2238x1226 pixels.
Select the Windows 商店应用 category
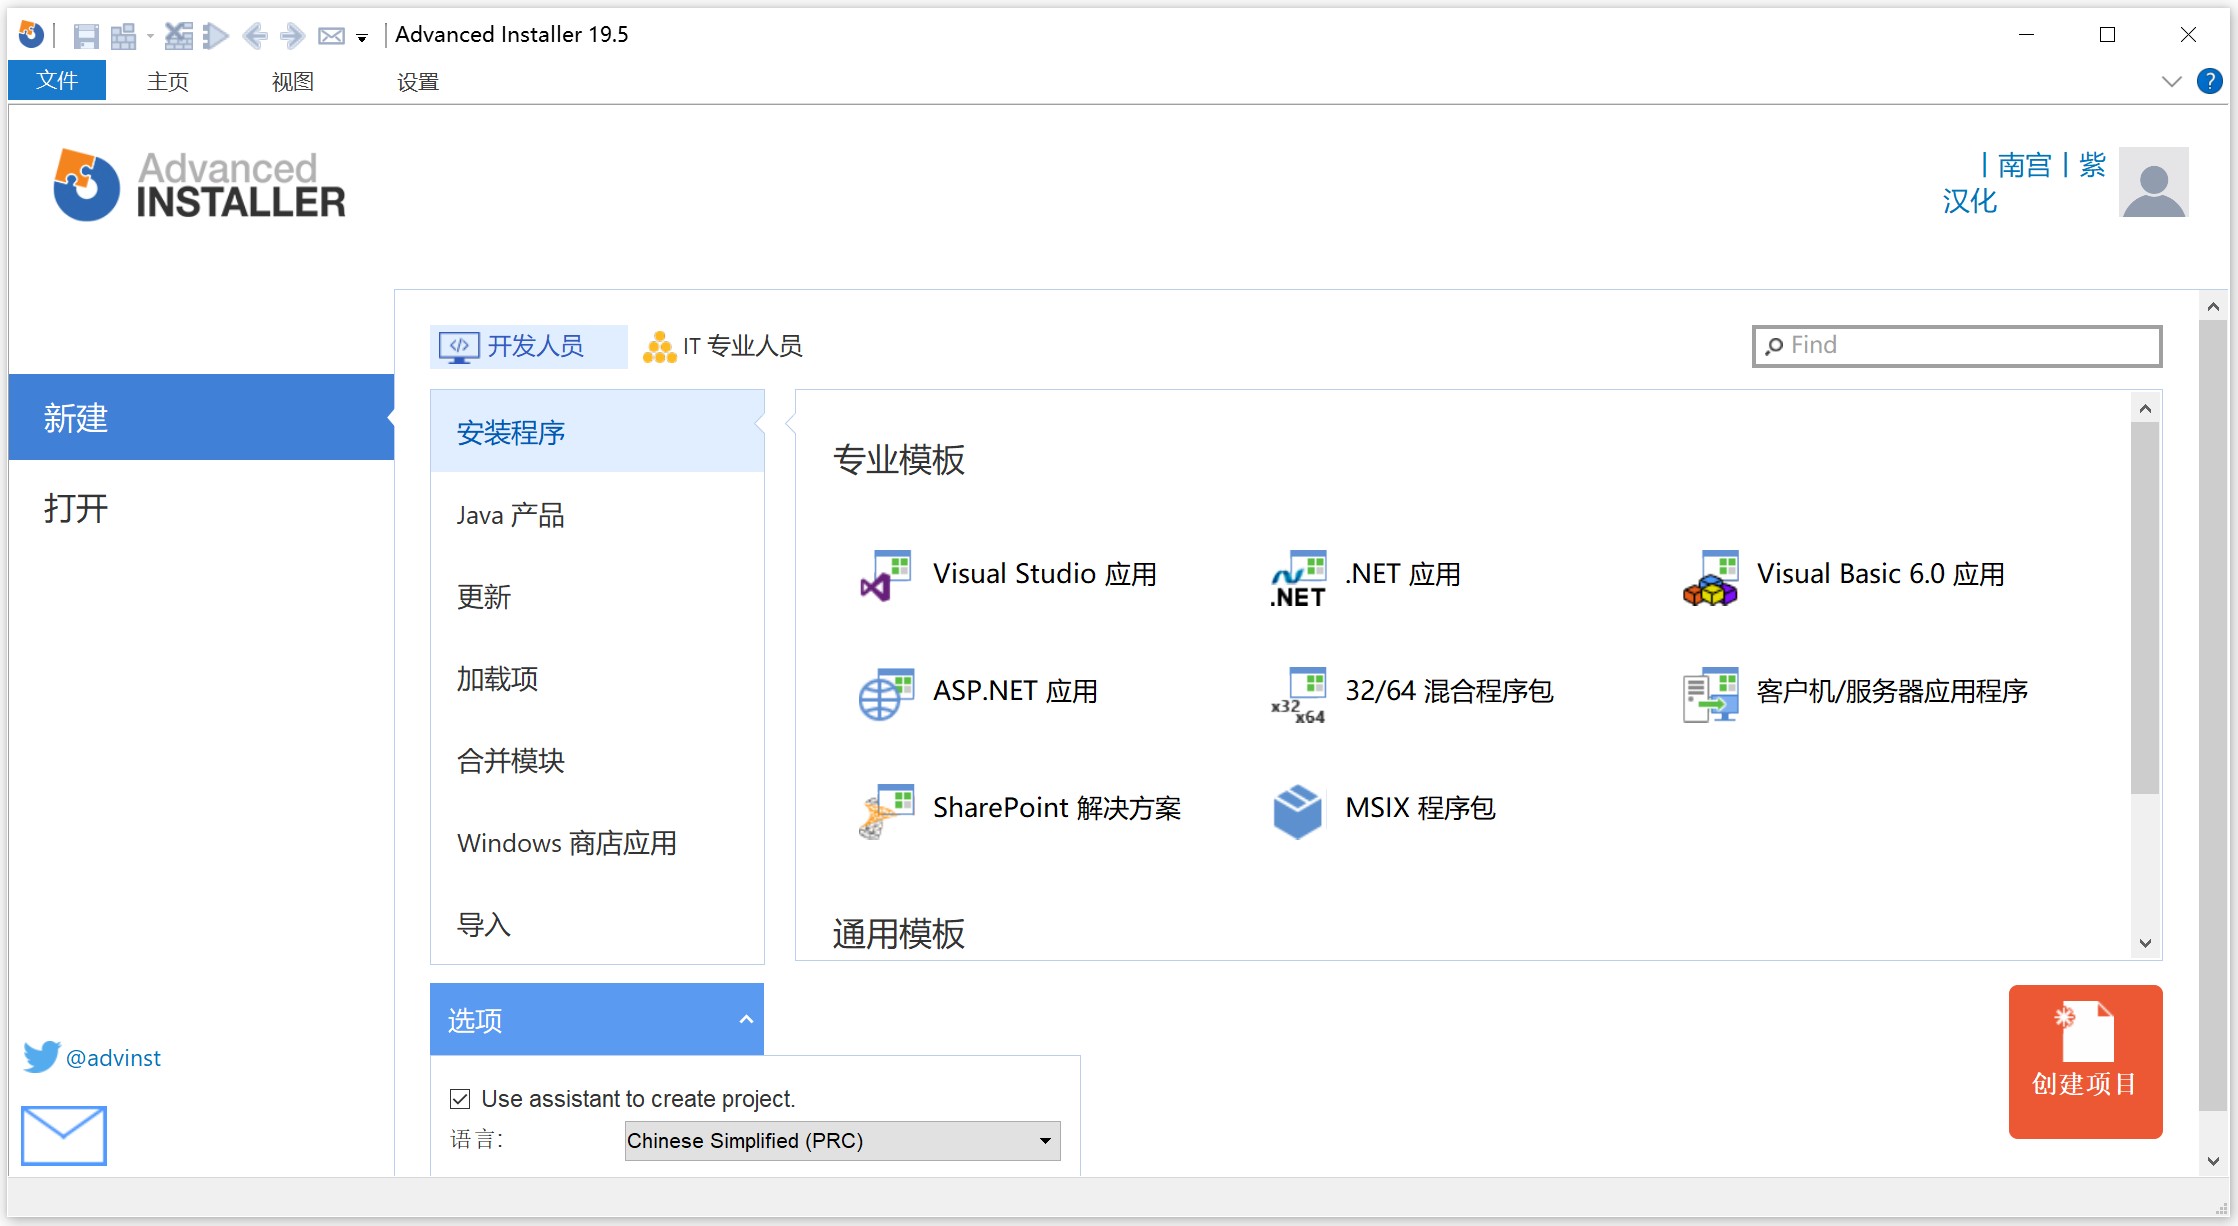597,843
